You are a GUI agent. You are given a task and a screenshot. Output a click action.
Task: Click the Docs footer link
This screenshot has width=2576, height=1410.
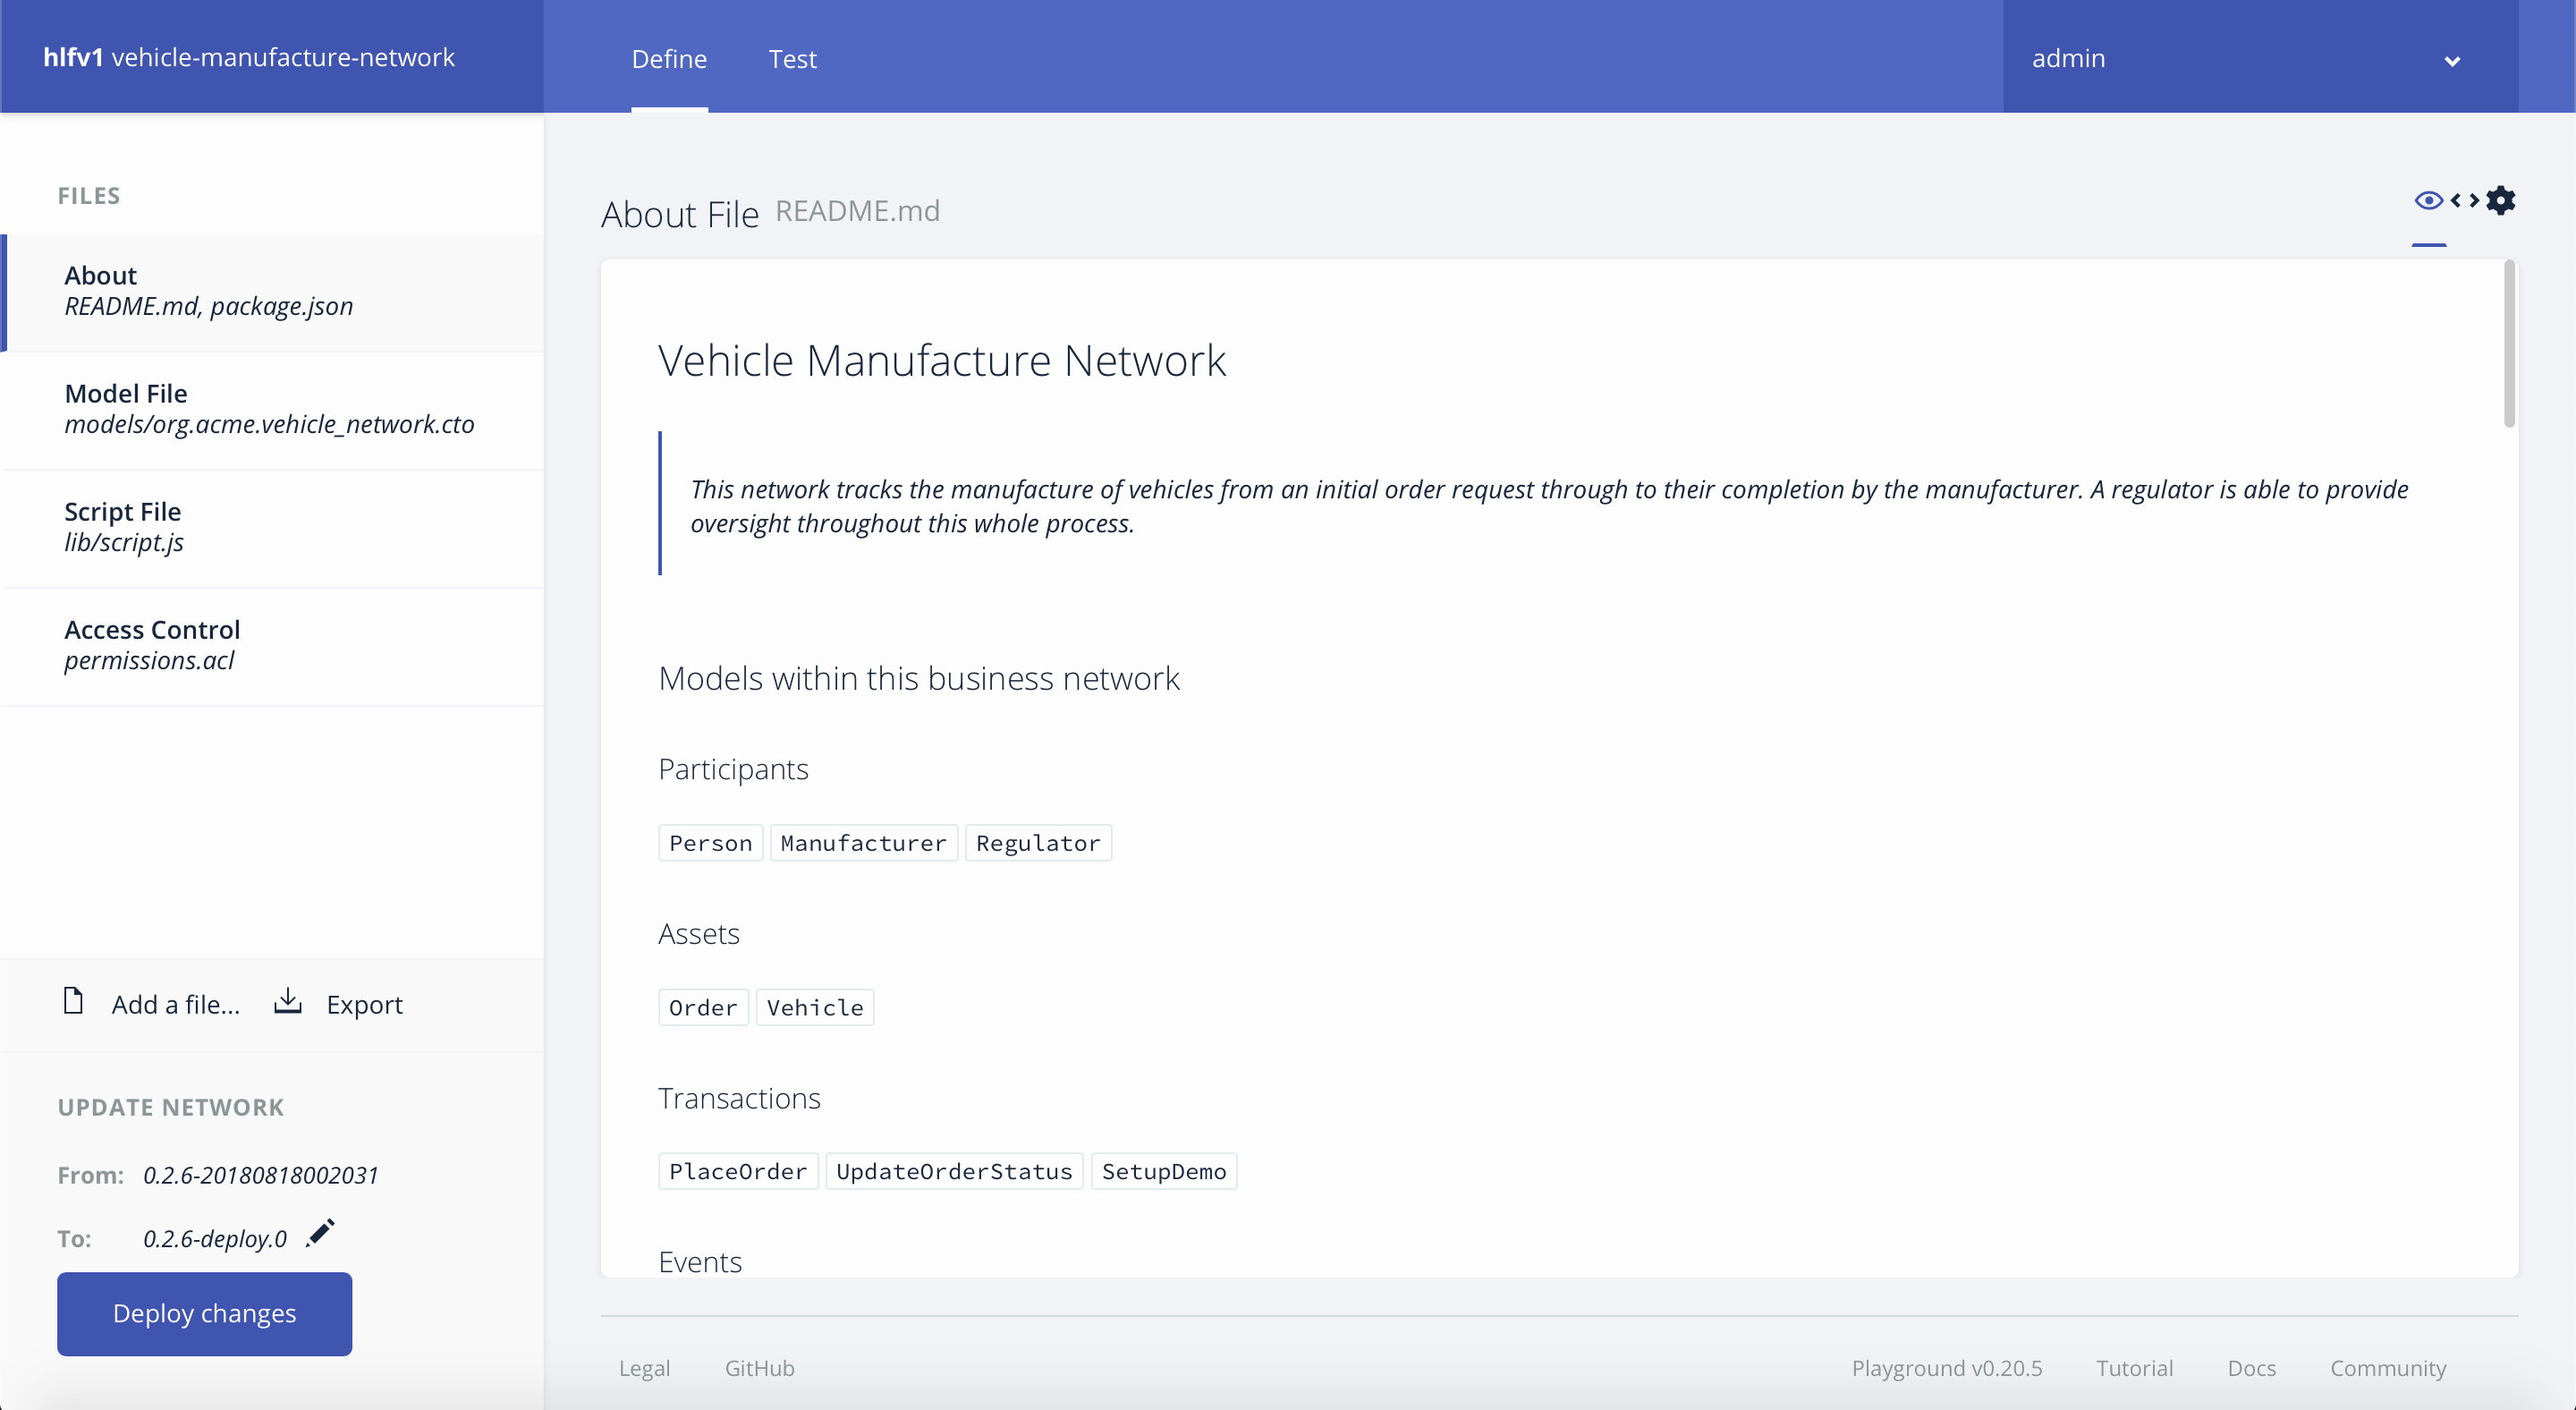[2251, 1367]
